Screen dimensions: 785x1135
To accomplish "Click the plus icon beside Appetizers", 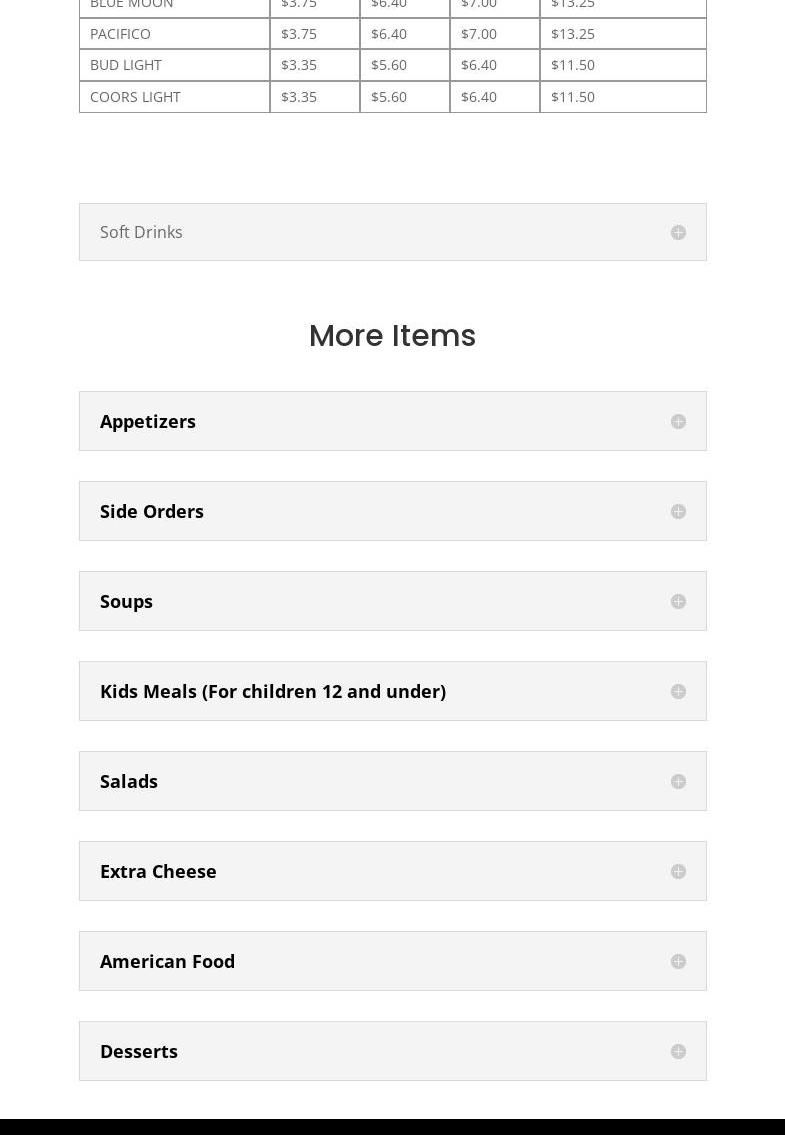I will tap(678, 422).
